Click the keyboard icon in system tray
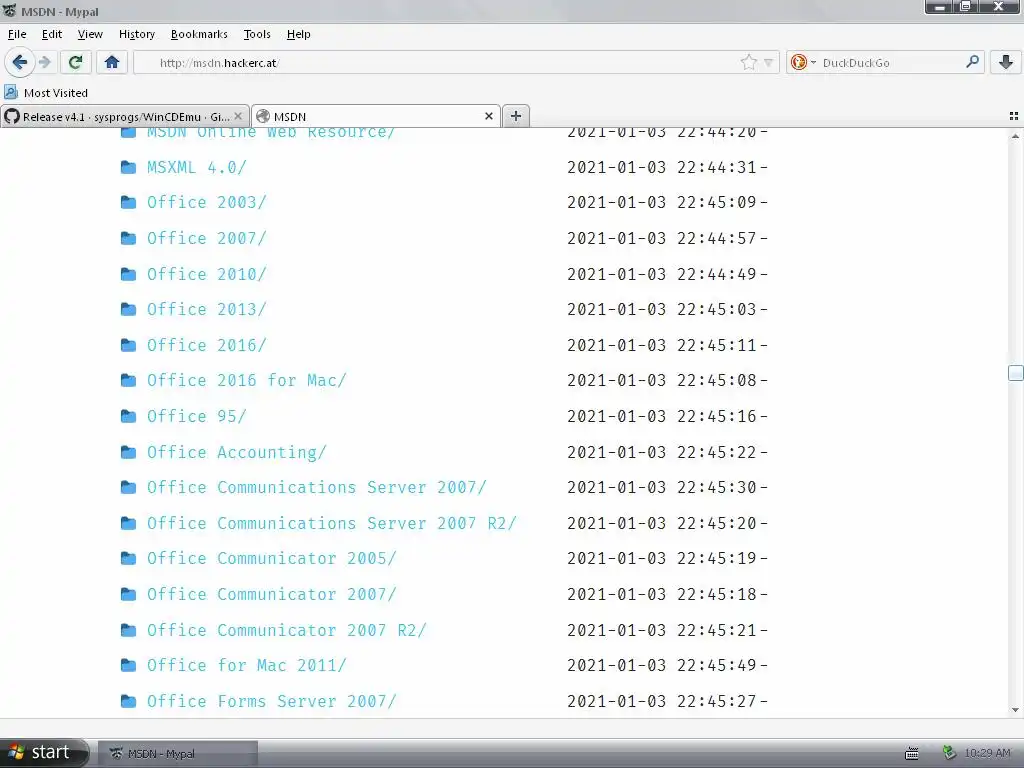The width and height of the screenshot is (1024, 768). (912, 754)
